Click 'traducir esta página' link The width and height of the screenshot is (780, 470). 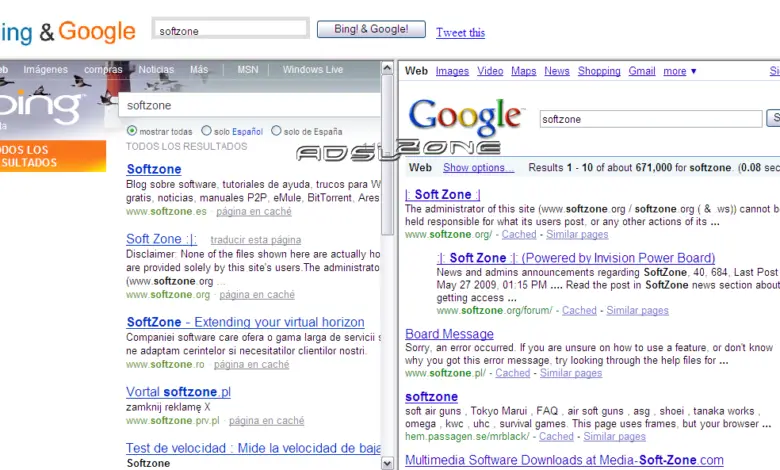(x=256, y=240)
